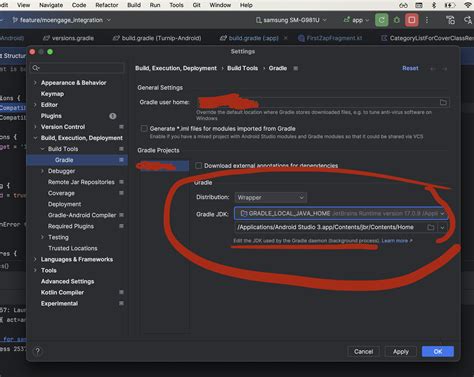Expand Appearance & Behavior settings group

click(x=35, y=82)
